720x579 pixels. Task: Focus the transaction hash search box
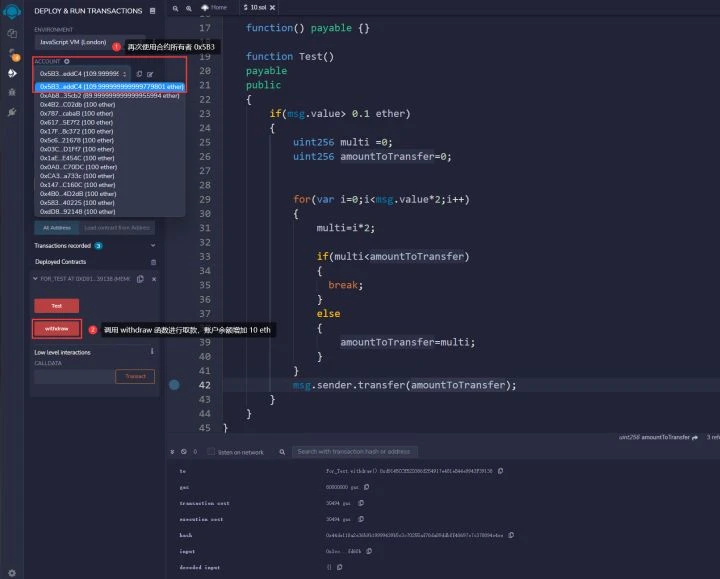(x=354, y=452)
